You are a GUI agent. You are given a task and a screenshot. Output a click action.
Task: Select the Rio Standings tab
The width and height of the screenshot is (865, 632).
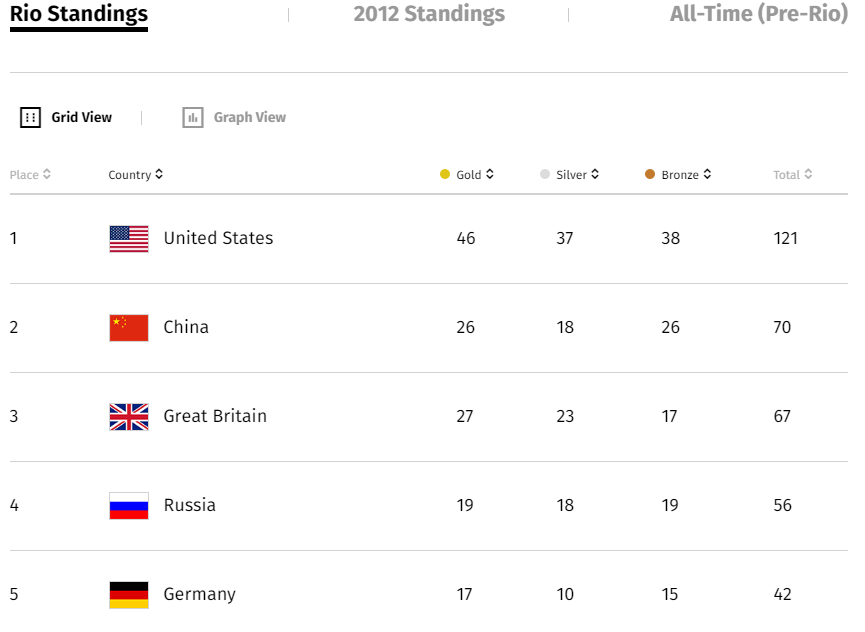79,15
